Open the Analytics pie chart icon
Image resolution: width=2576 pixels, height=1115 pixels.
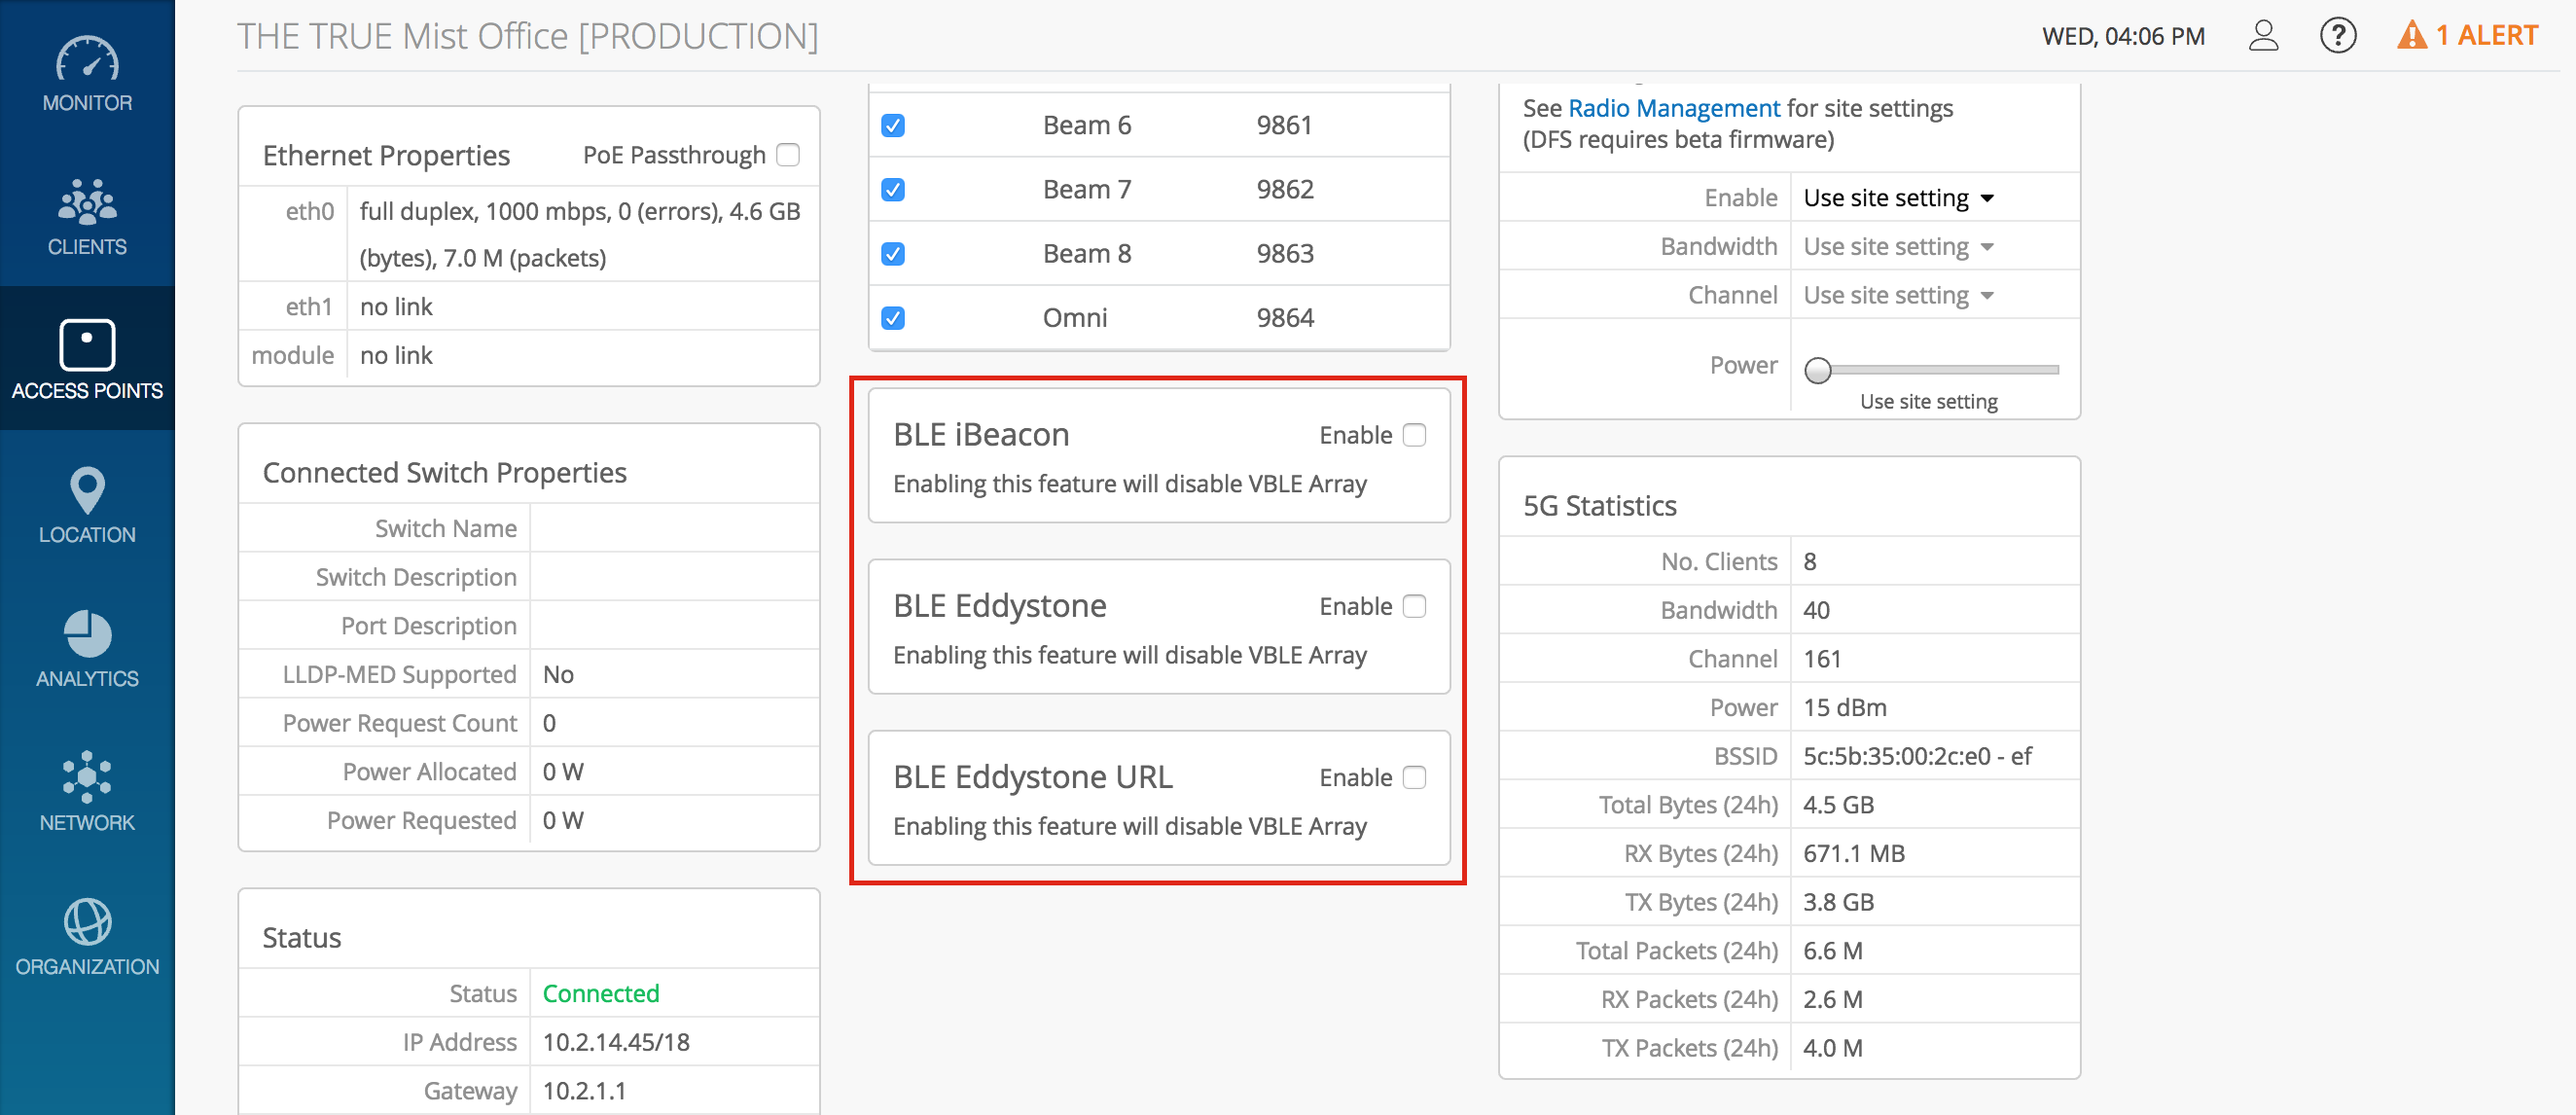[87, 634]
